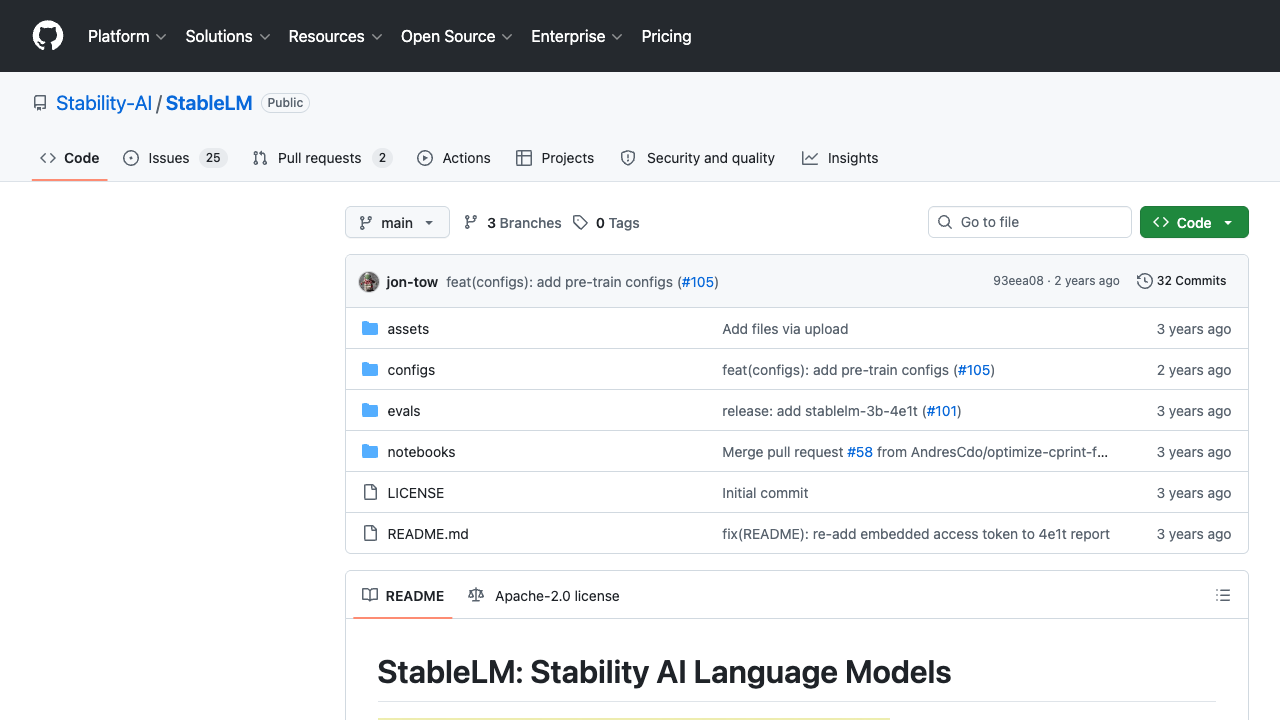Open the README.md file

coord(428,534)
